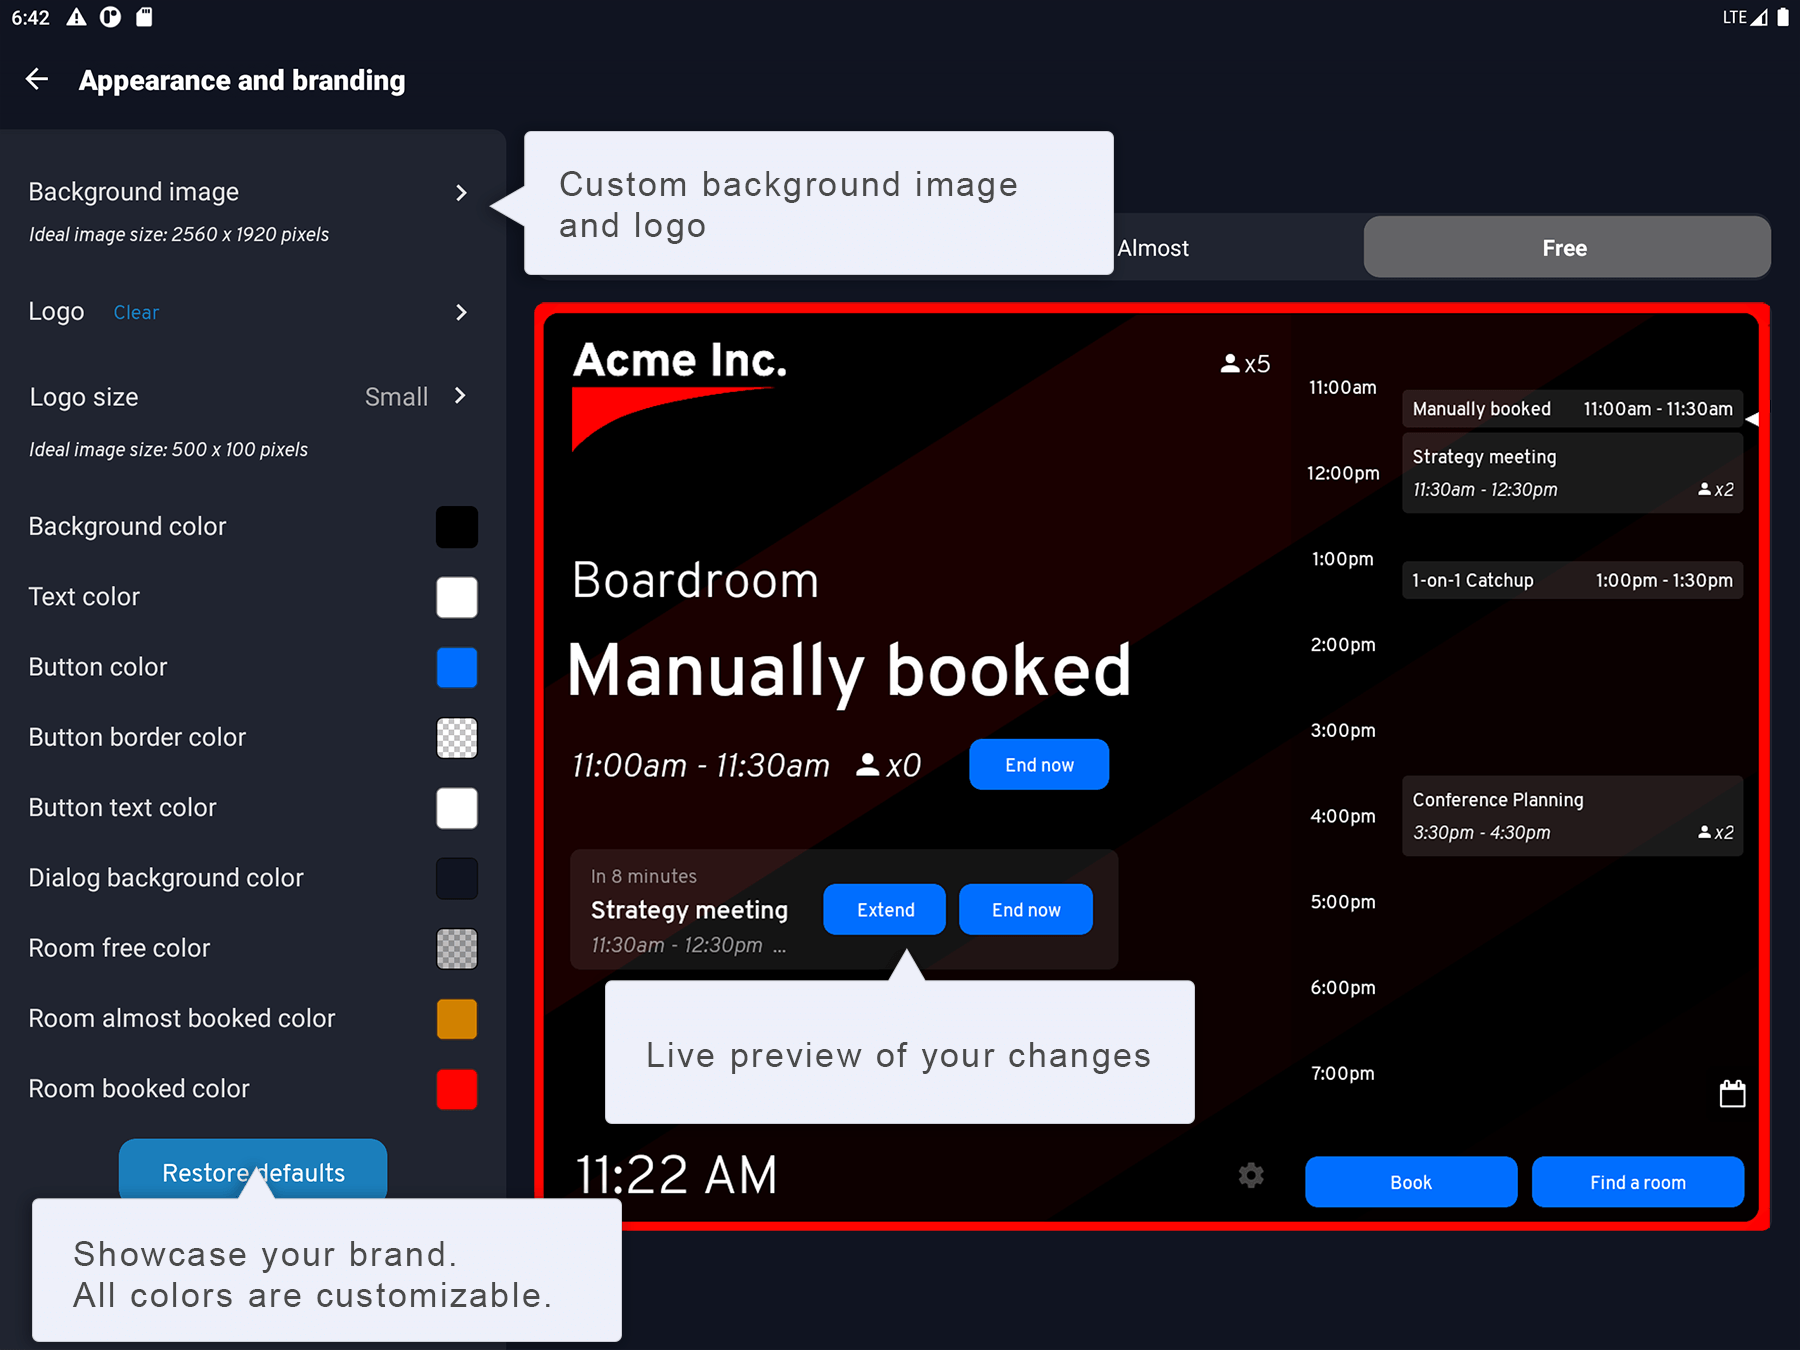The image size is (1800, 1350).
Task: Pick the Button color swatch
Action: pyautogui.click(x=457, y=667)
